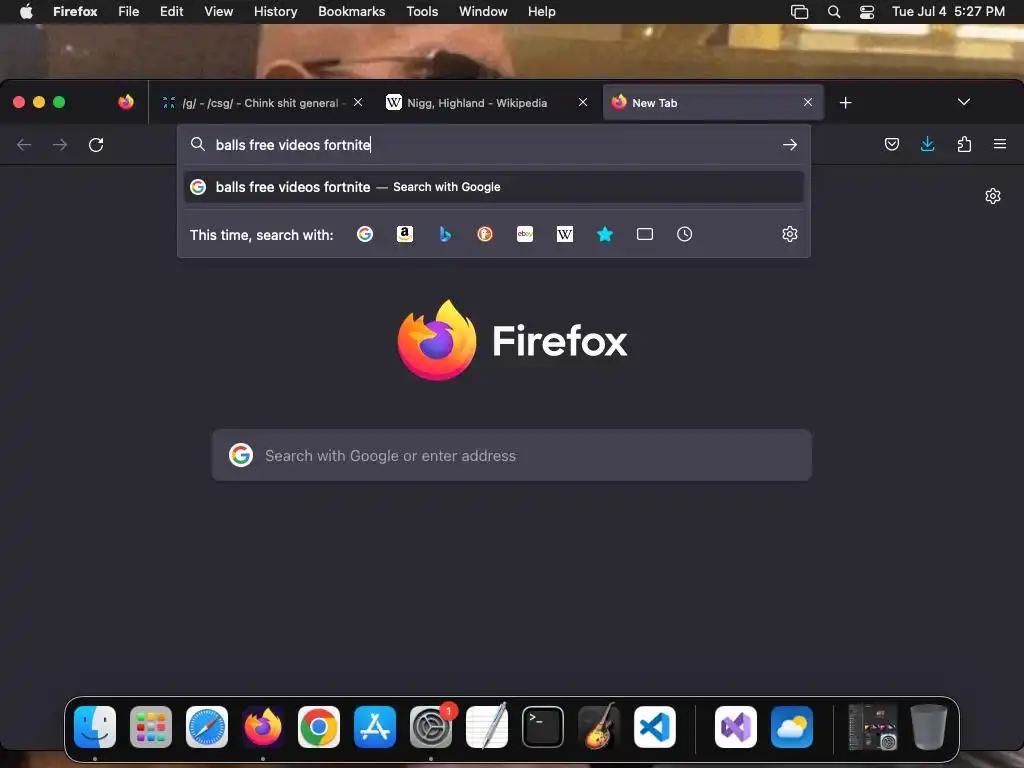Open the Apple menu

point(26,12)
